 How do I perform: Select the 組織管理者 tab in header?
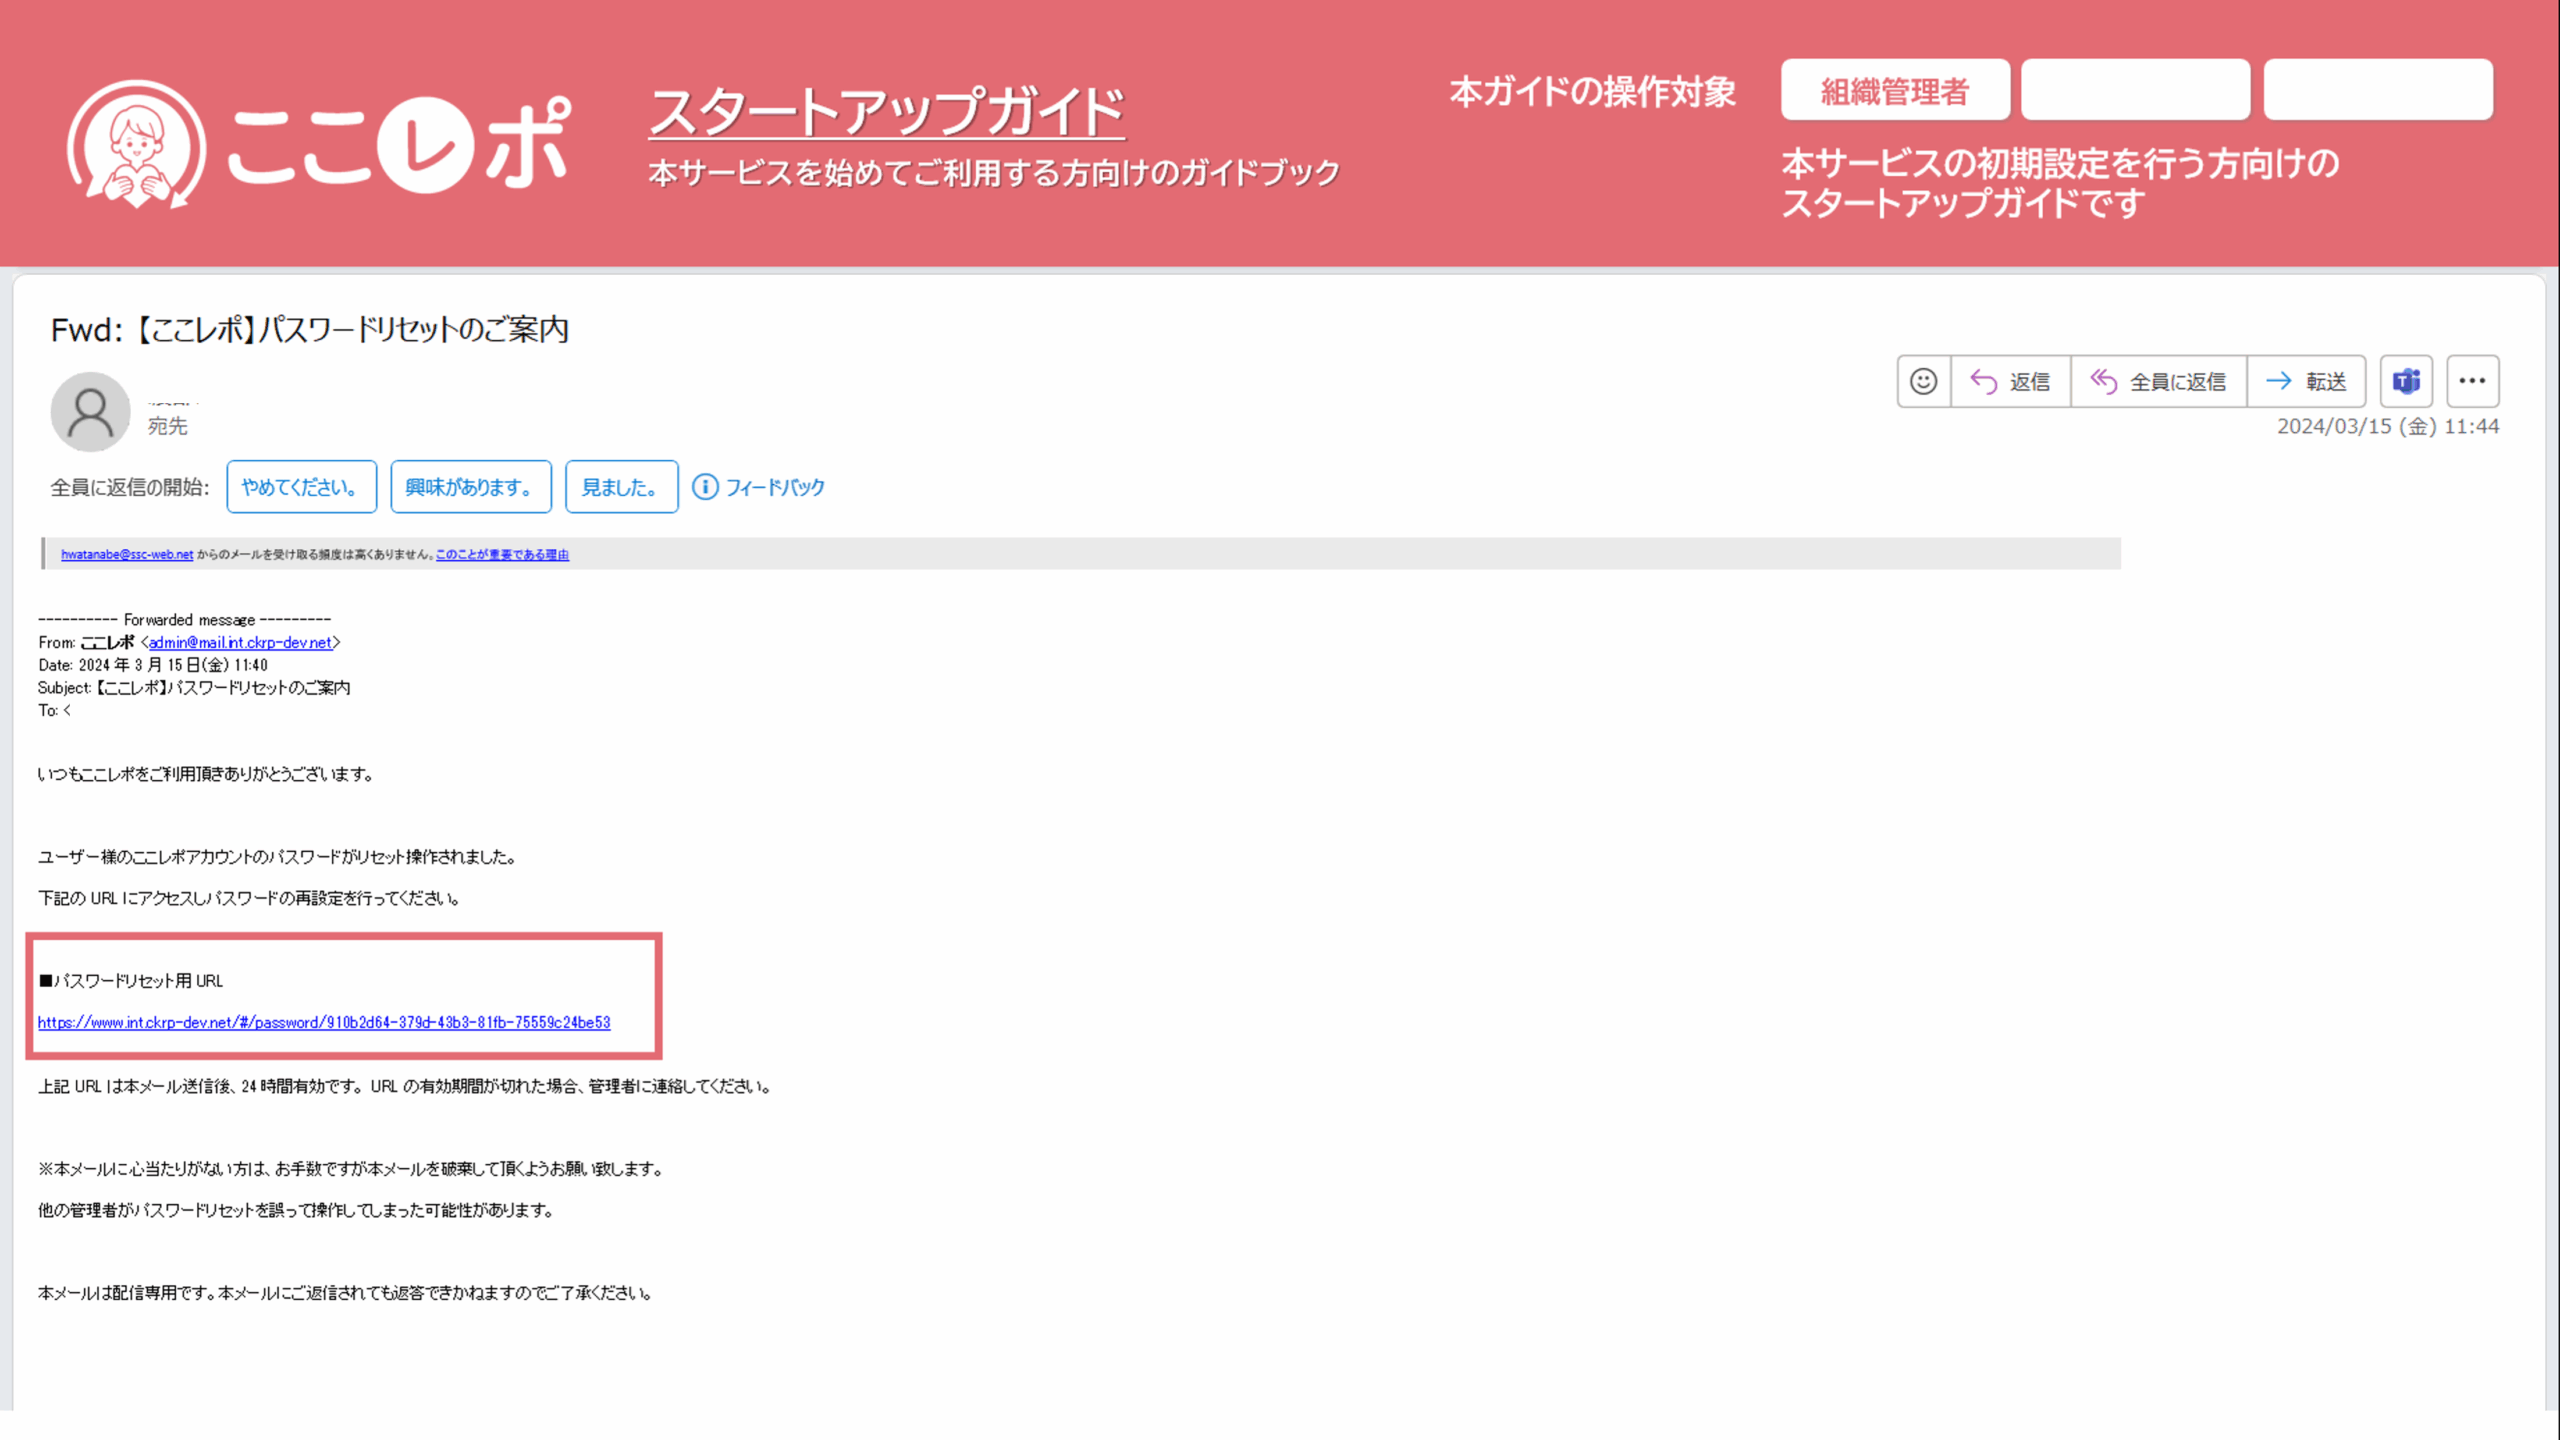(1895, 90)
